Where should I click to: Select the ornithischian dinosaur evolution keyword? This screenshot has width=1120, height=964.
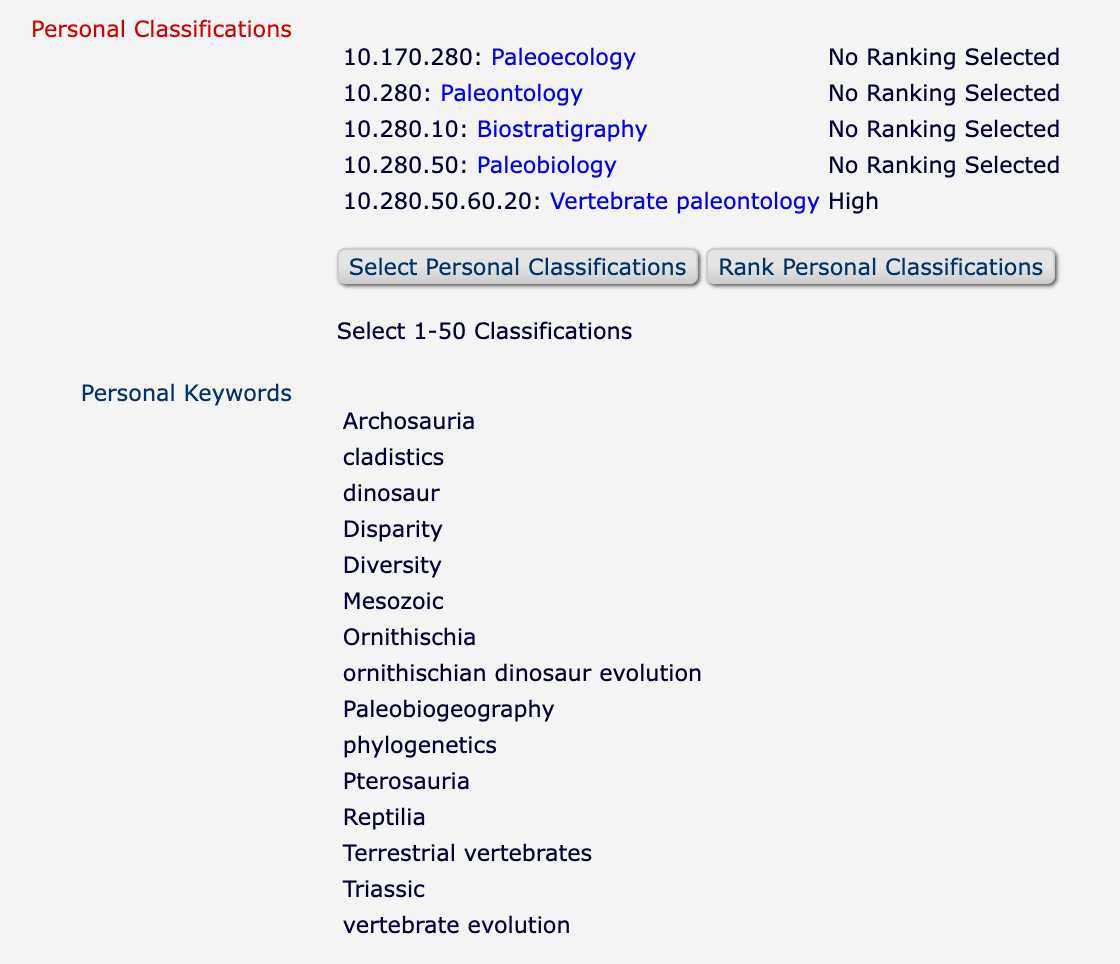522,673
